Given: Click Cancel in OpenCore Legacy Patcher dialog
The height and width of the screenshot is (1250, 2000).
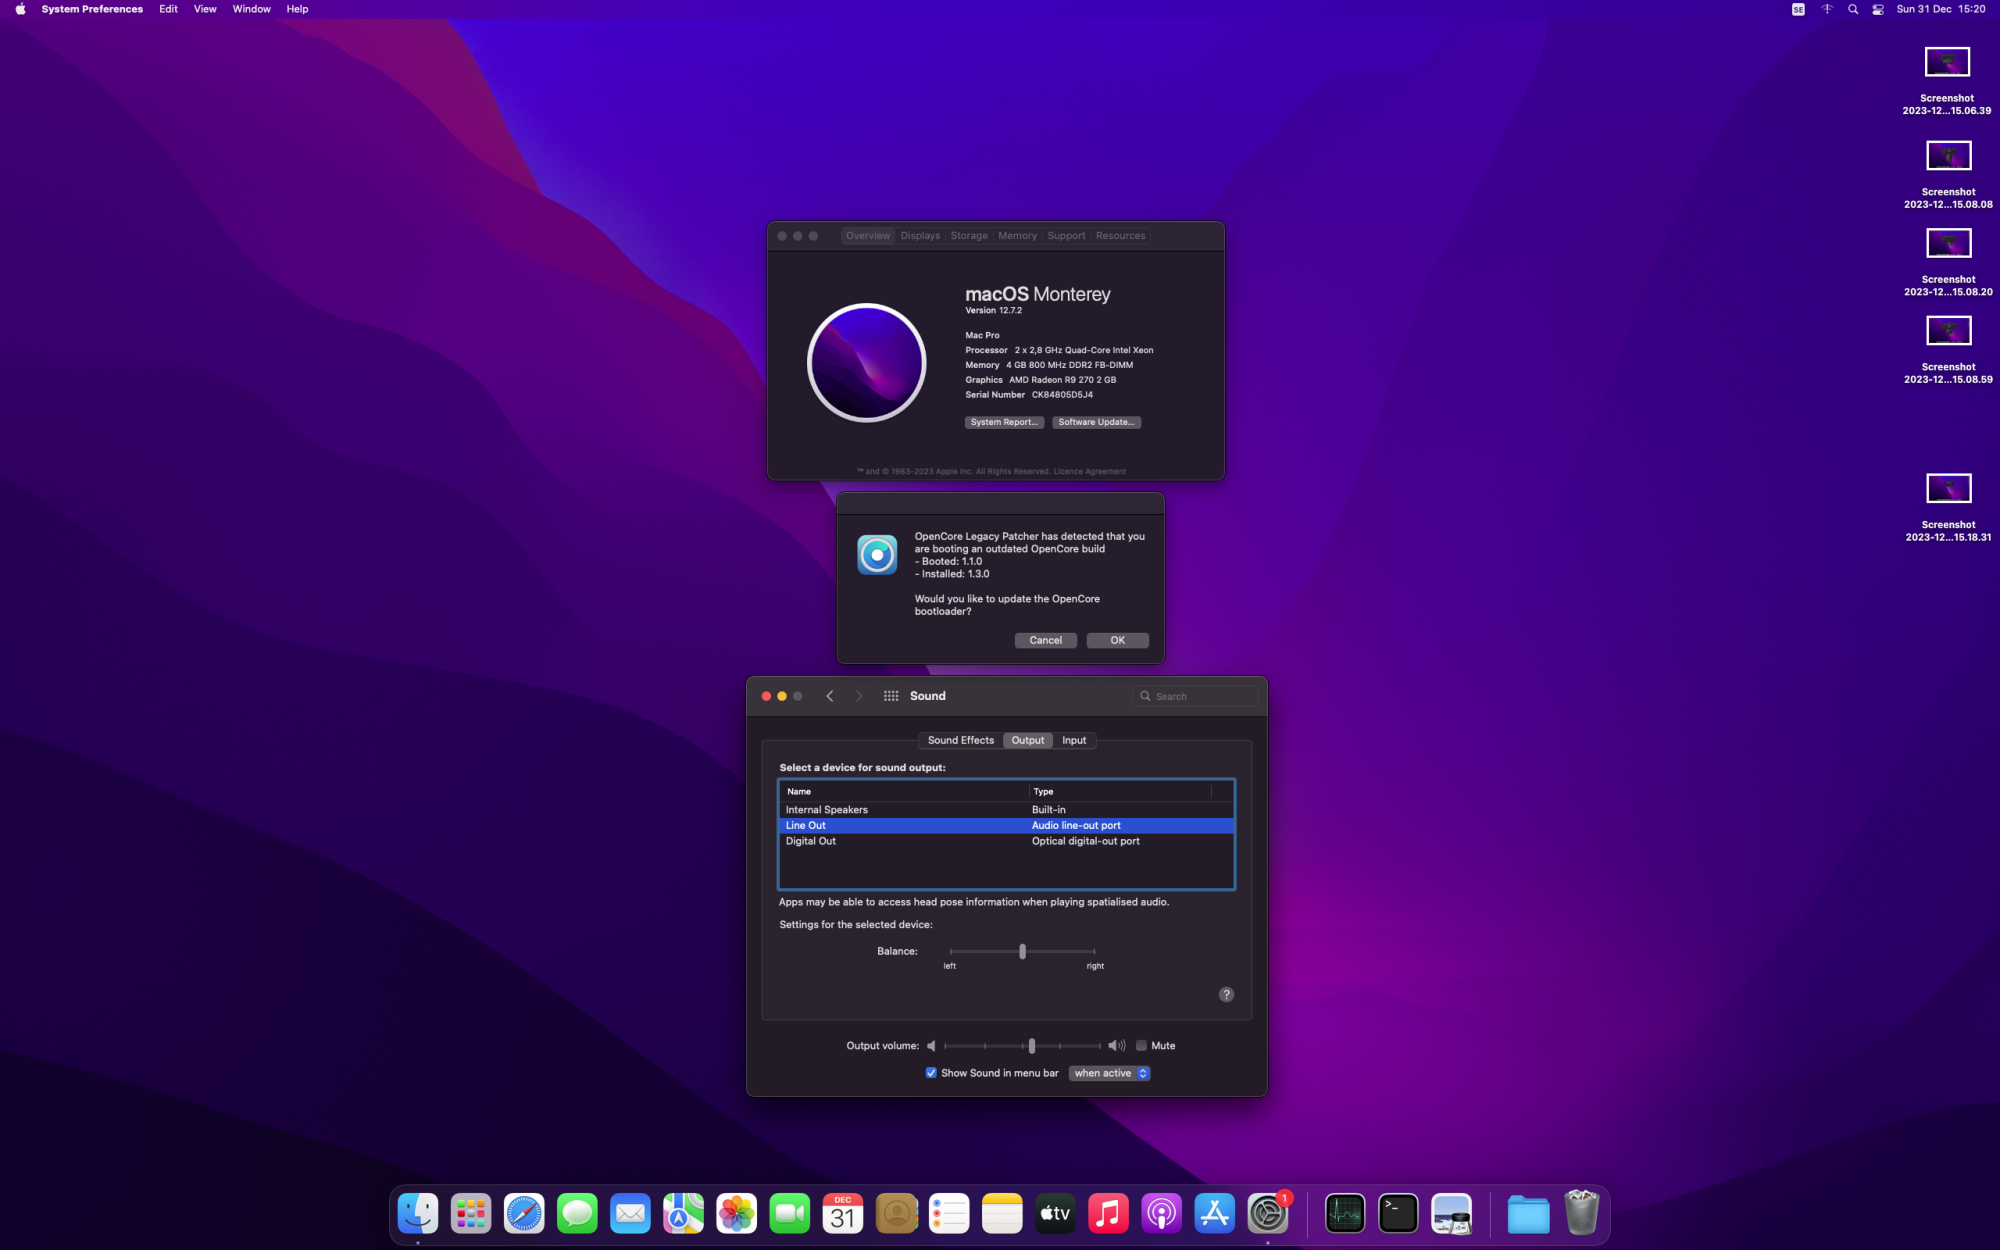Looking at the screenshot, I should pyautogui.click(x=1045, y=640).
